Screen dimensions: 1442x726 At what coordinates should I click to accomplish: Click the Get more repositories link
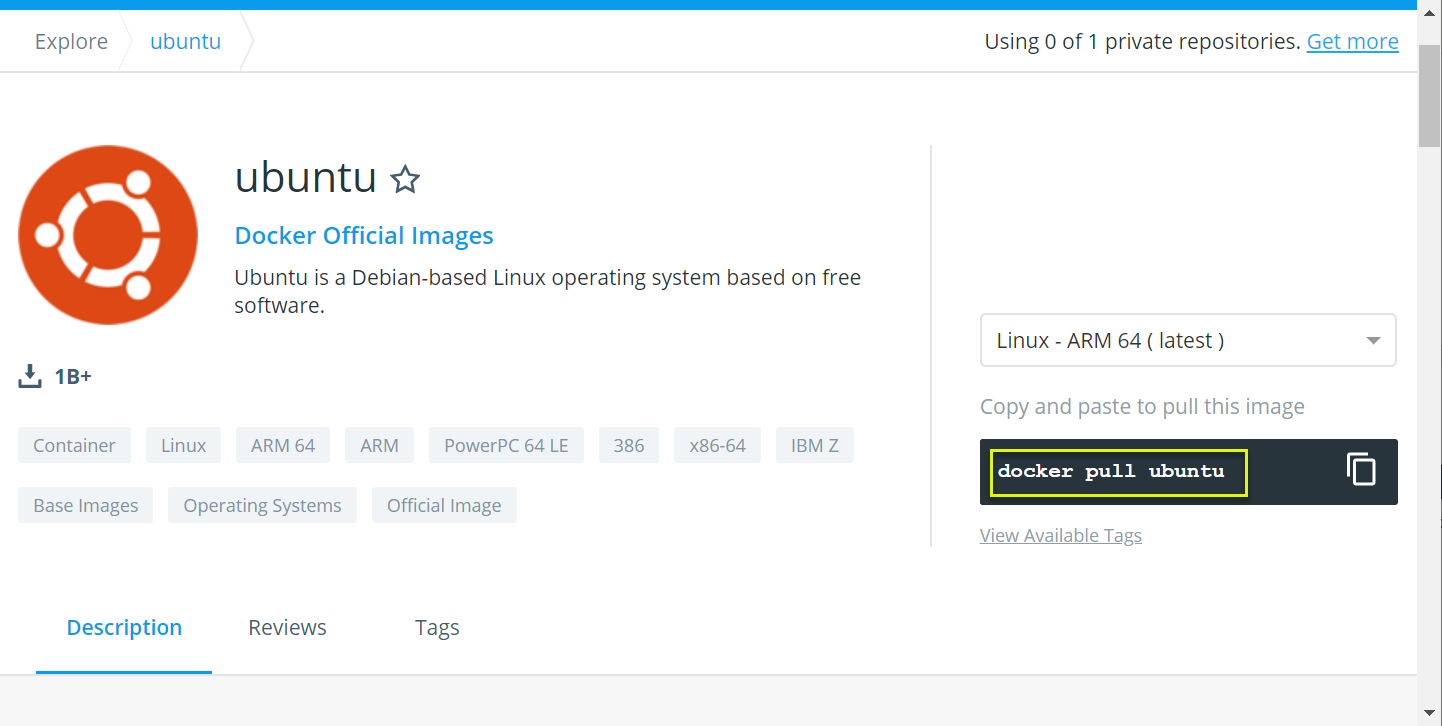(1352, 42)
